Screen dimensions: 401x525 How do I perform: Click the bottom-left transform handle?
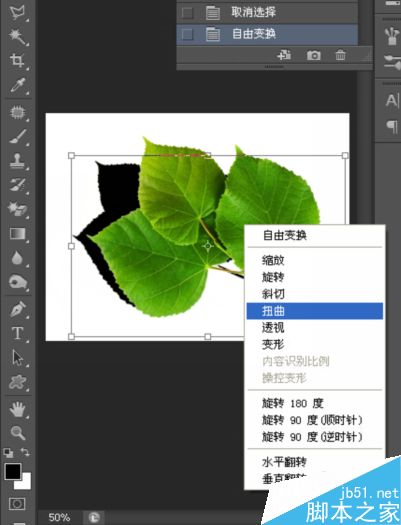click(x=71, y=336)
